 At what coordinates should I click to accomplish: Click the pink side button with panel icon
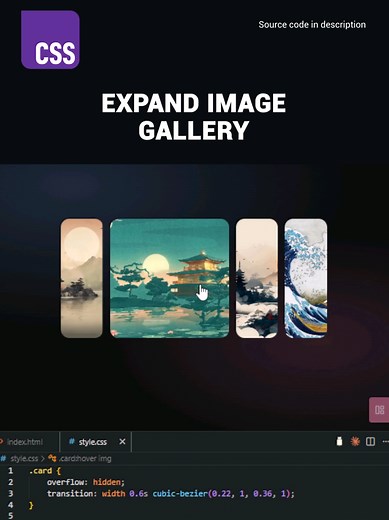tap(379, 410)
